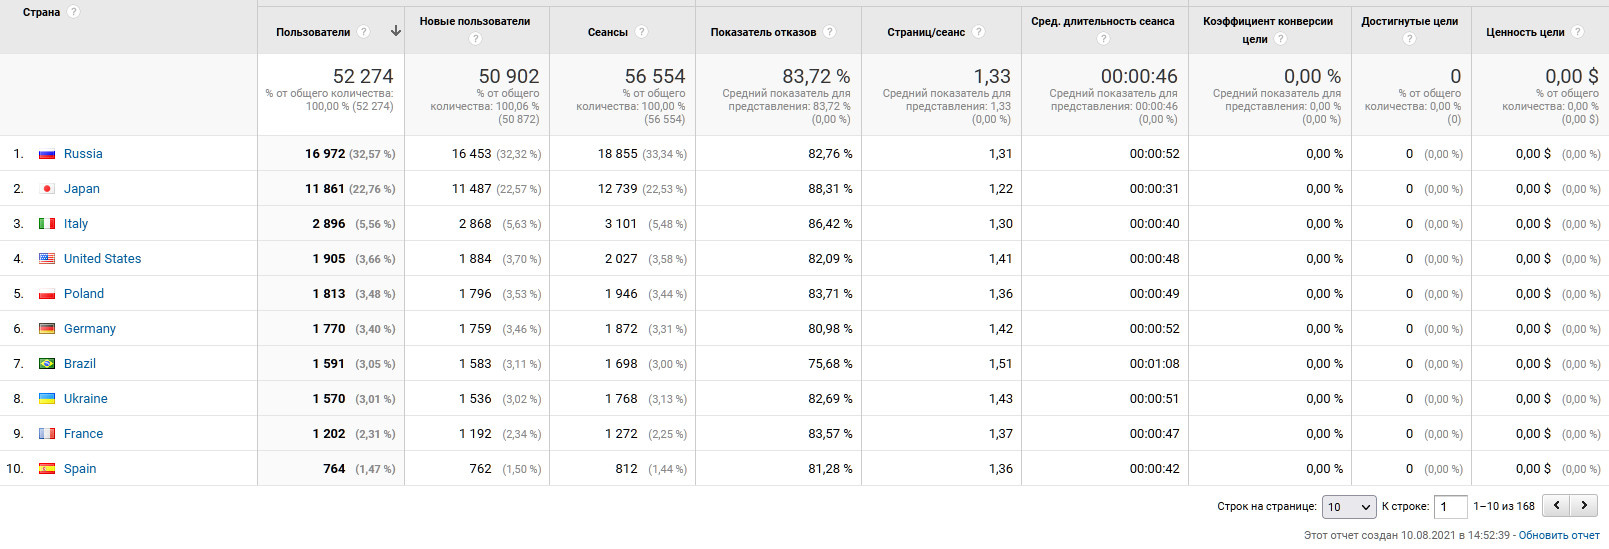Click the Brazil flag icon
1609x549 pixels.
click(47, 364)
